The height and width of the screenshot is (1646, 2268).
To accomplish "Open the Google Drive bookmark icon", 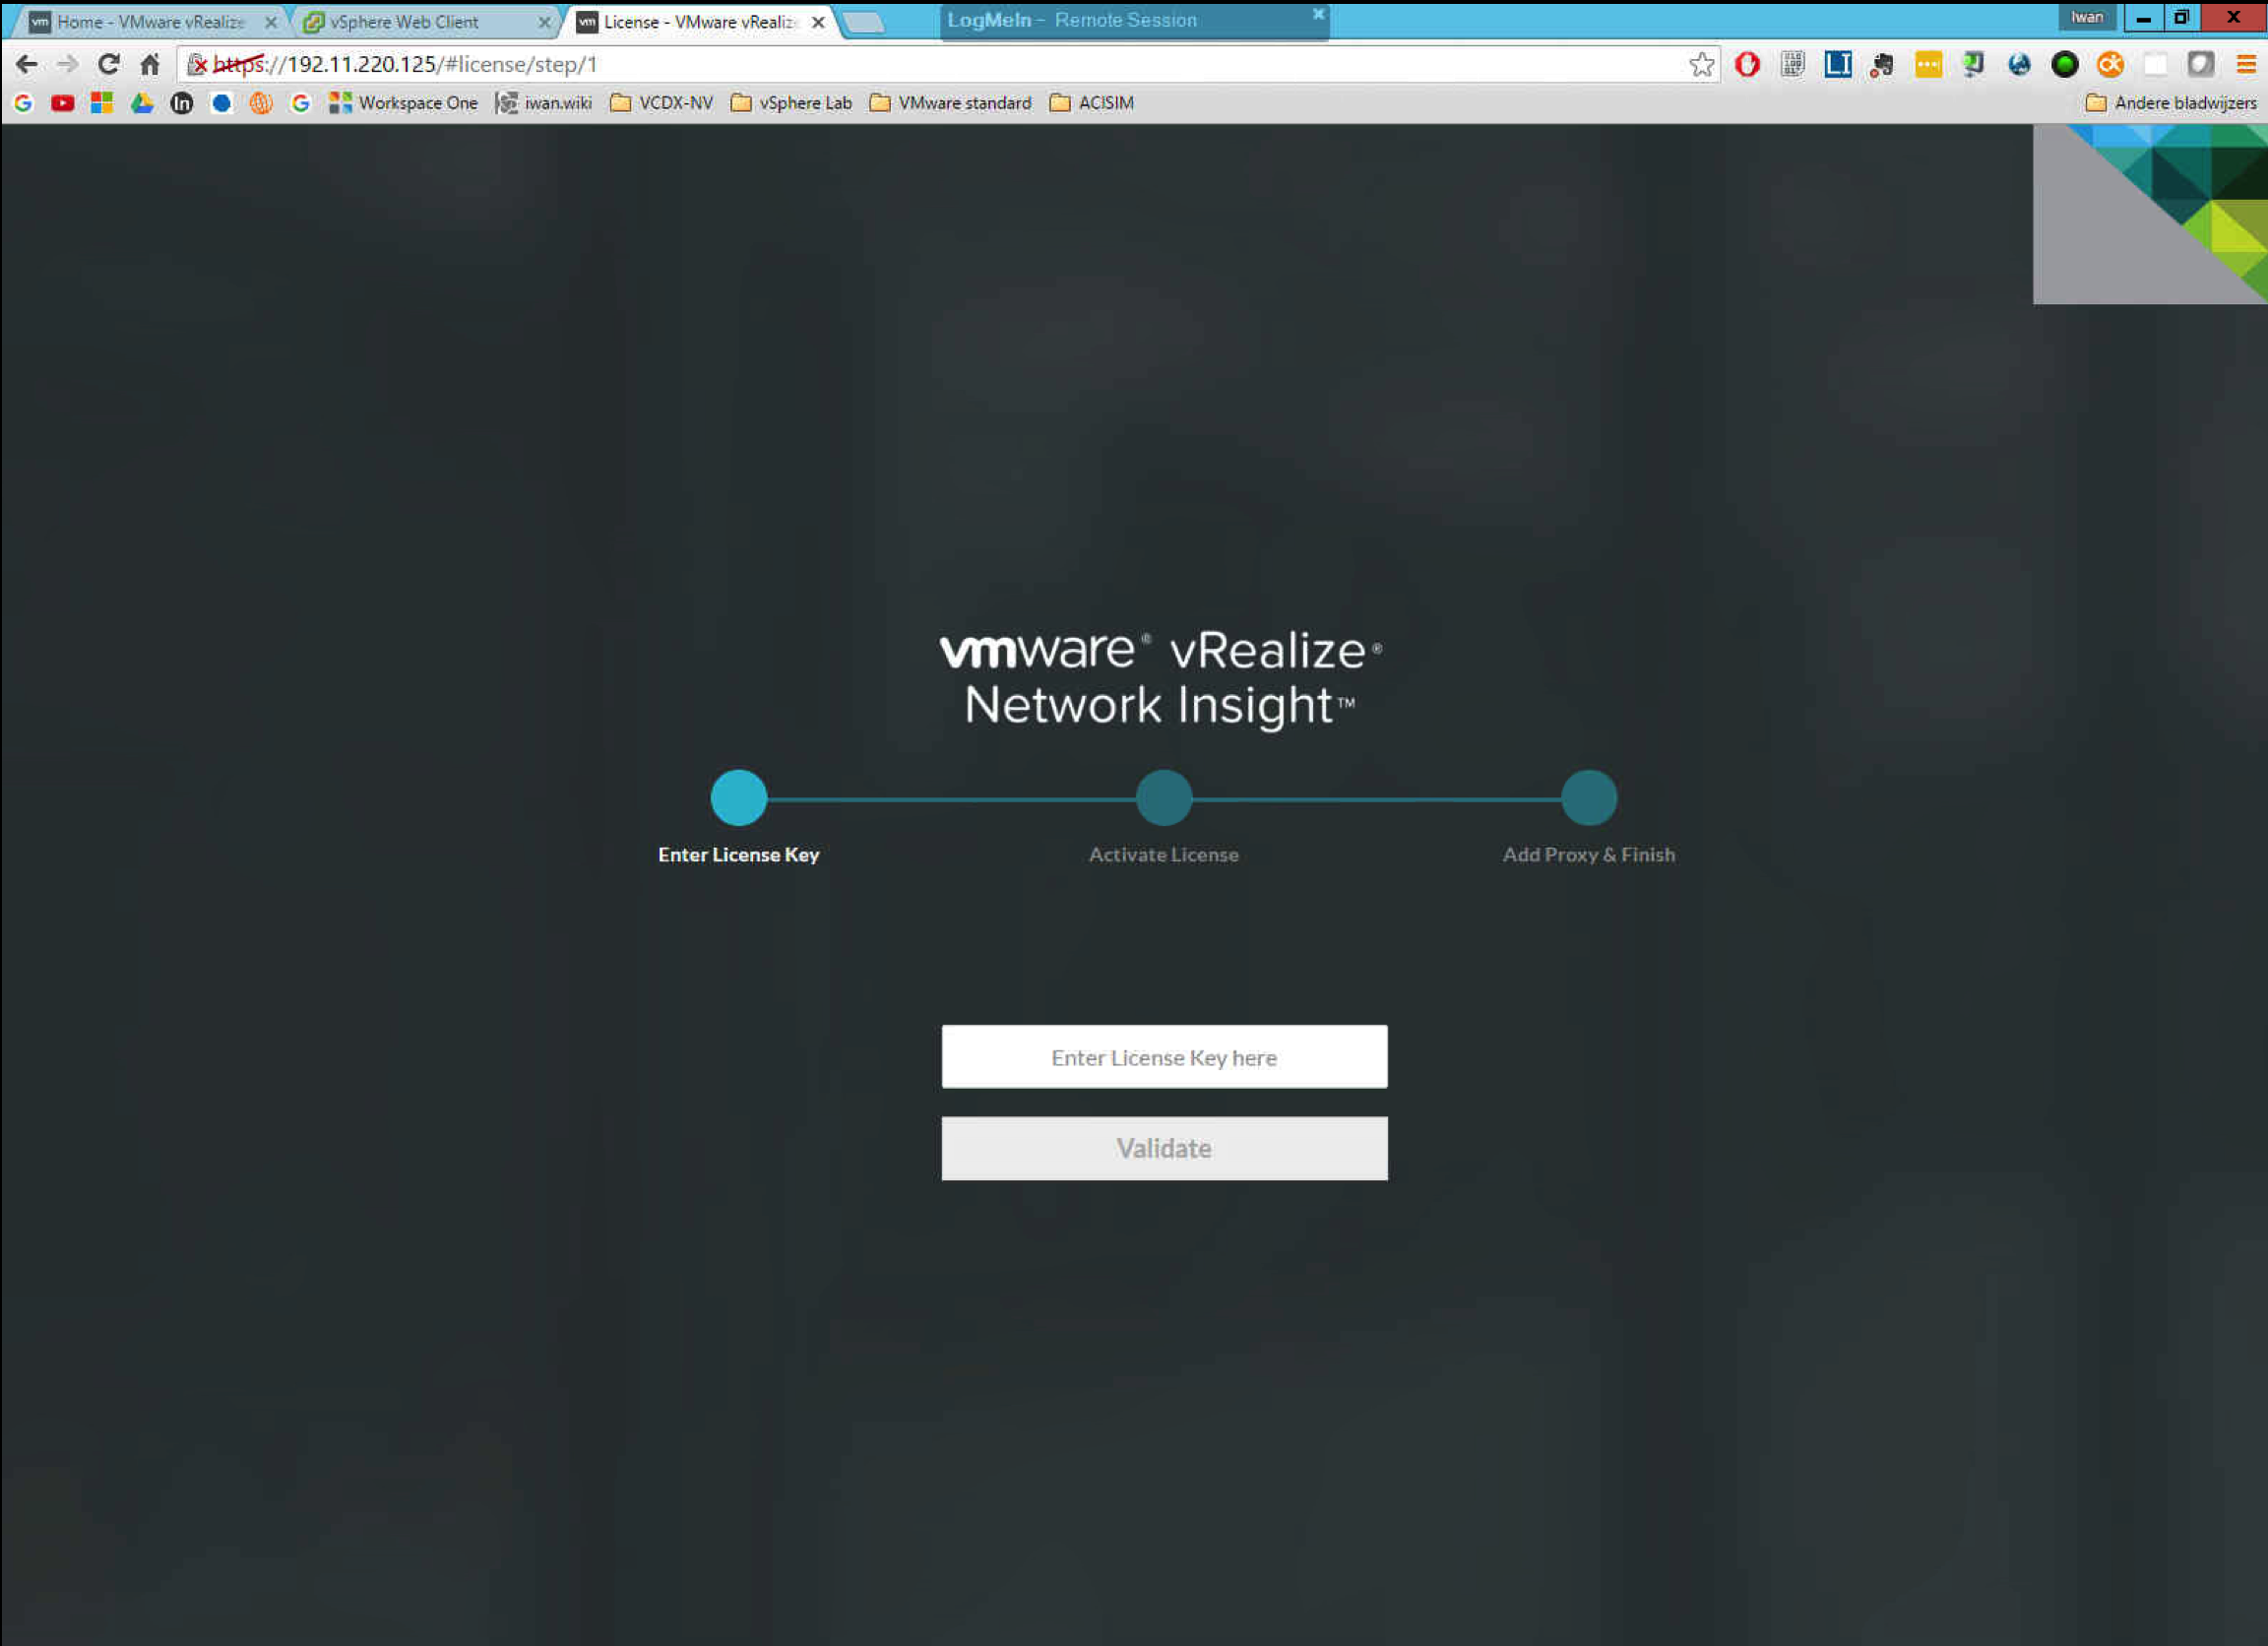I will (142, 103).
